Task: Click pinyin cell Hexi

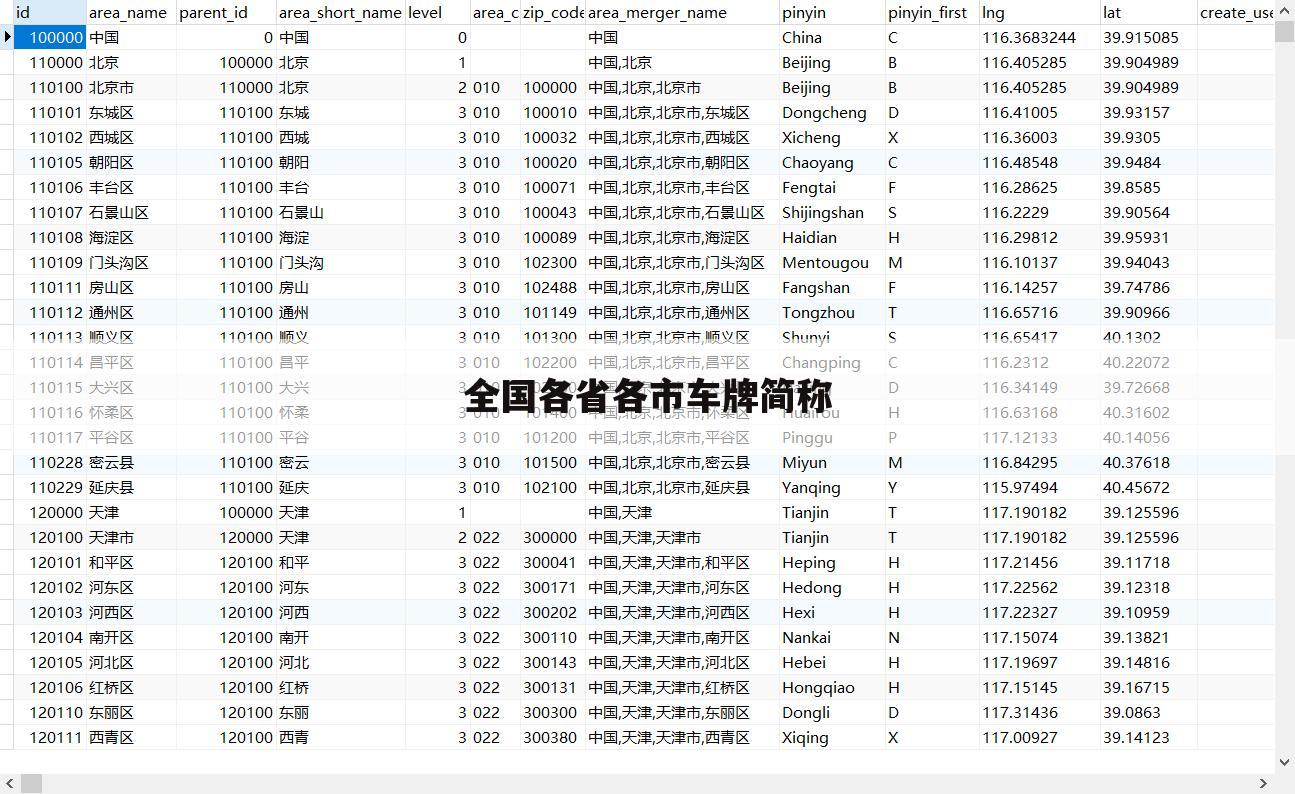Action: (x=832, y=612)
